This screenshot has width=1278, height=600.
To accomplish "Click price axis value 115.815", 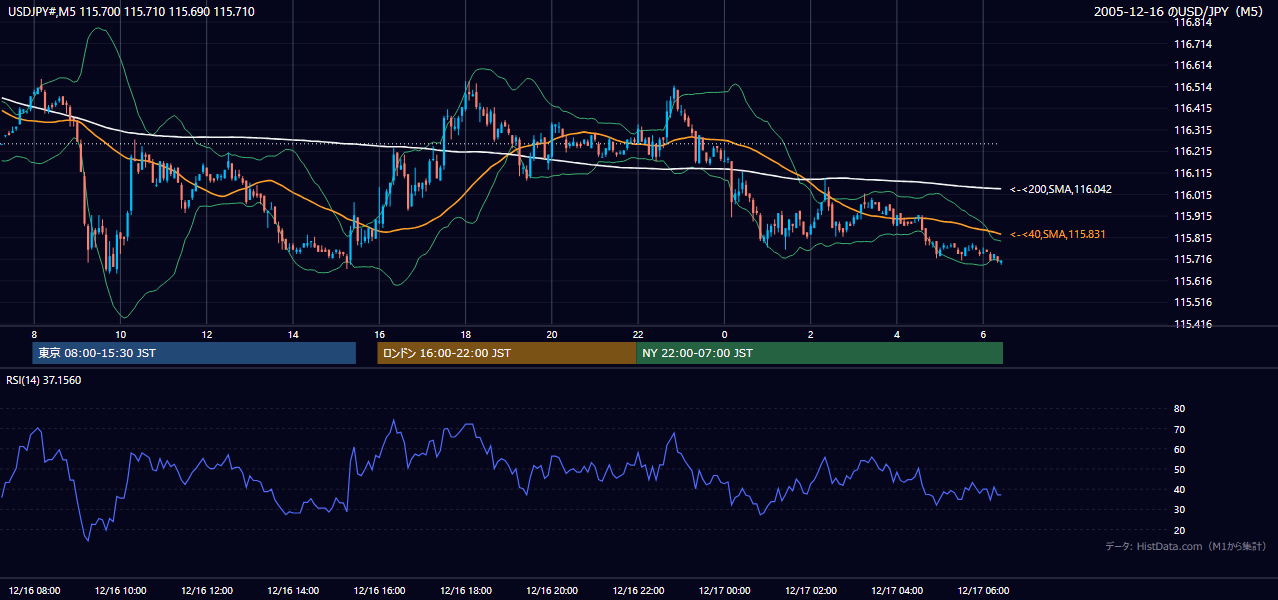I will (1193, 238).
